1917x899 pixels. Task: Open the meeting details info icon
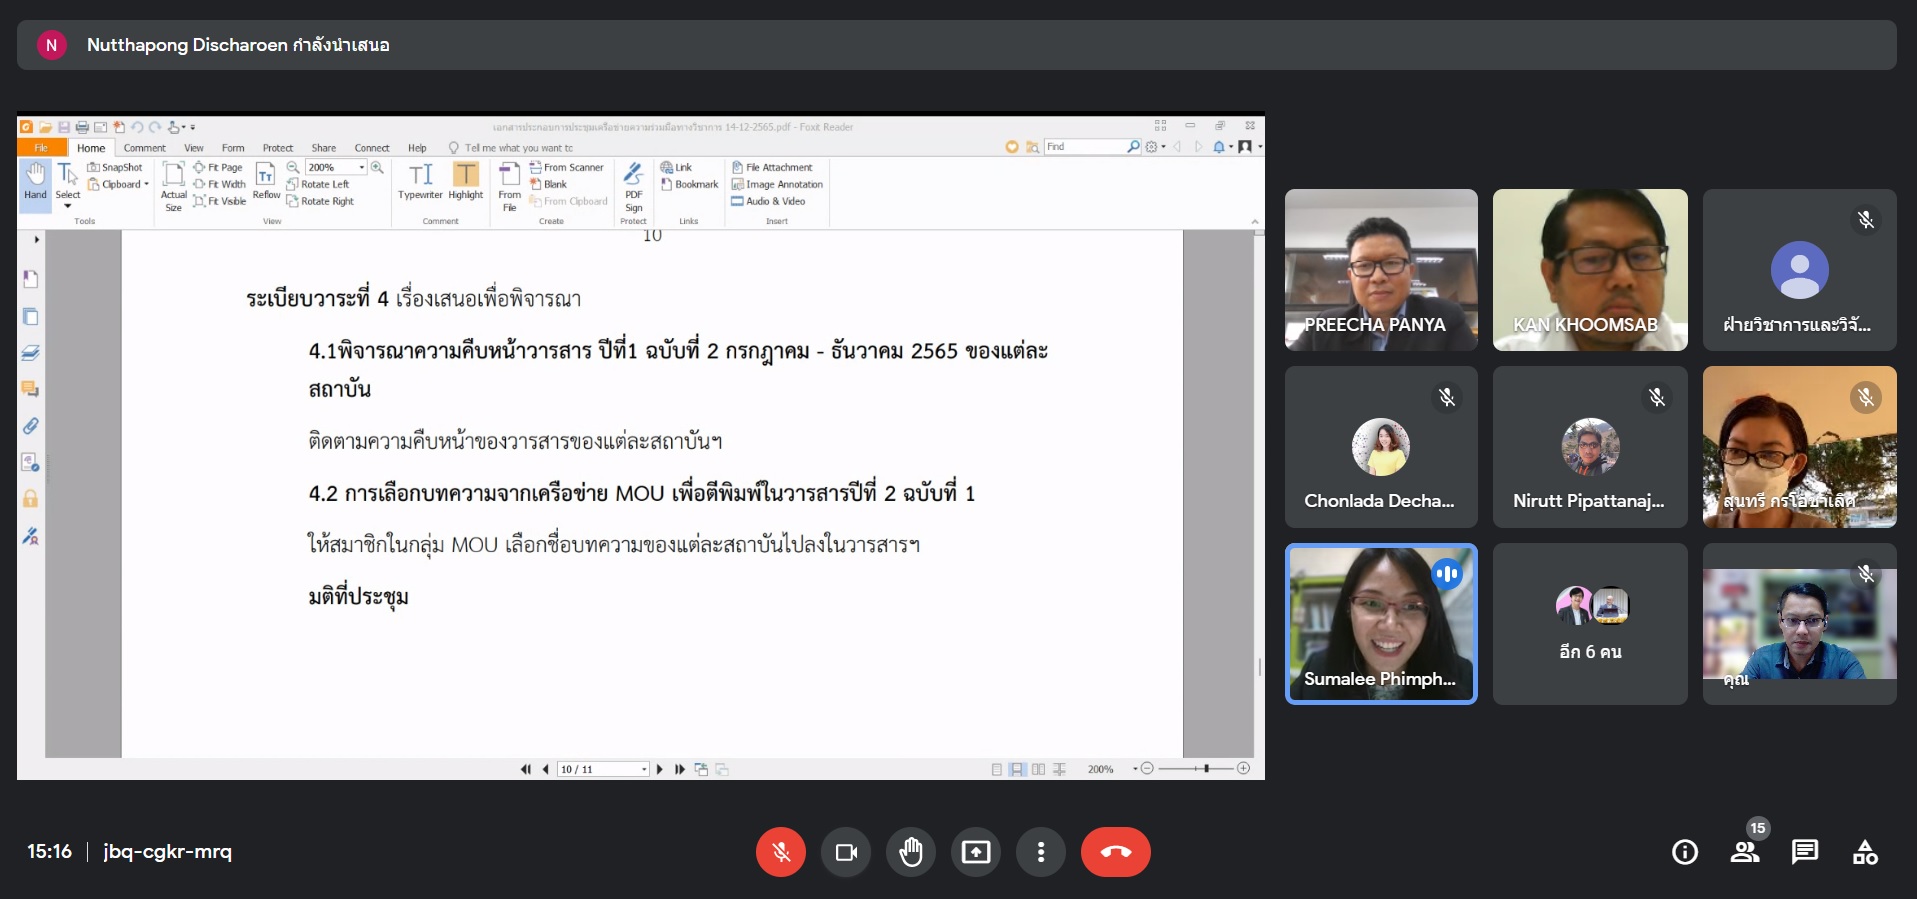(1685, 852)
